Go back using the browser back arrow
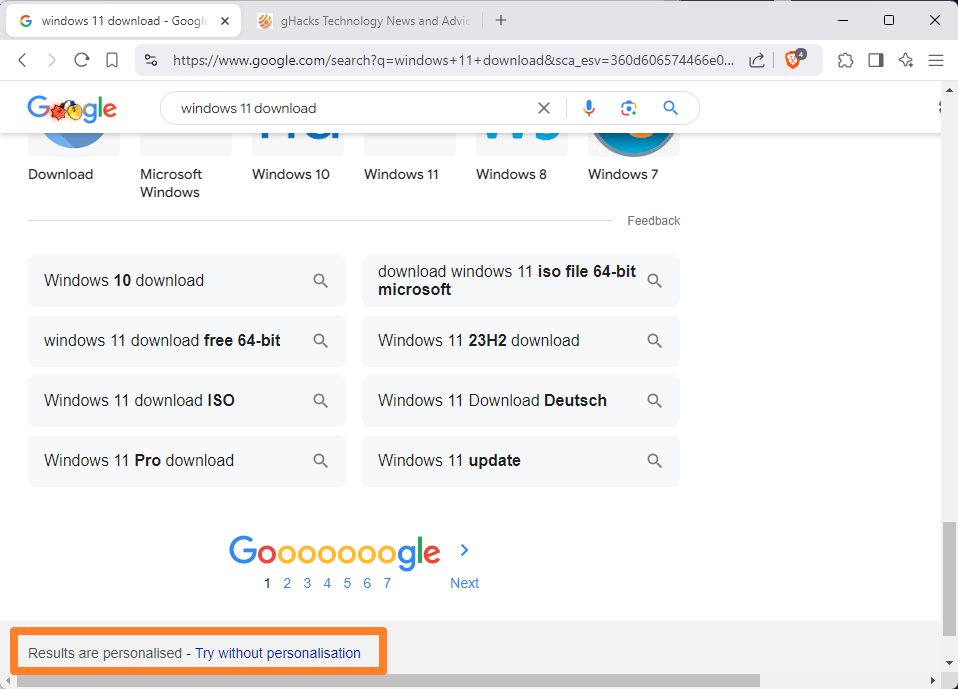The height and width of the screenshot is (689, 958). tap(23, 60)
